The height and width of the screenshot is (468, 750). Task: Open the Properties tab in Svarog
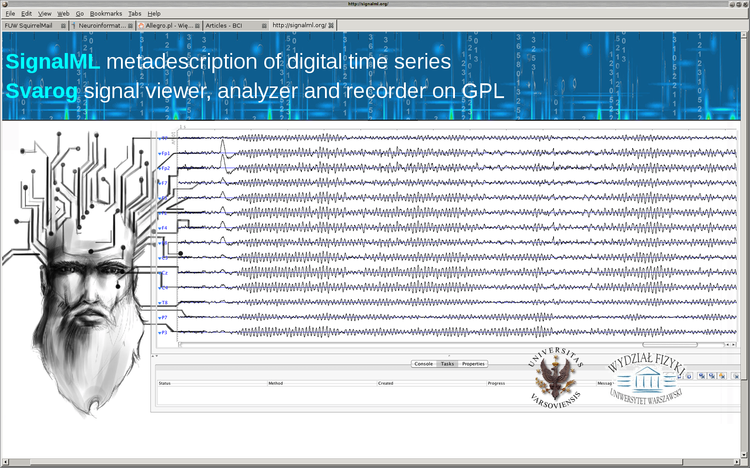[473, 364]
